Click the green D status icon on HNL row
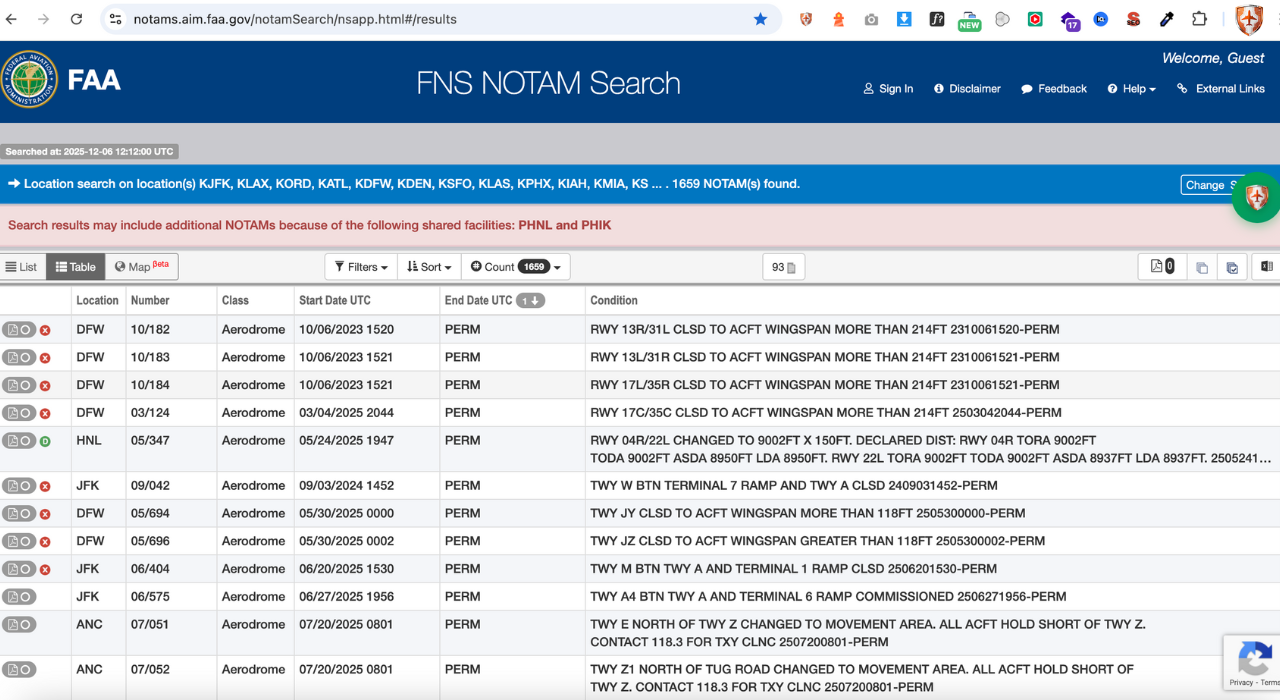 click(x=45, y=440)
